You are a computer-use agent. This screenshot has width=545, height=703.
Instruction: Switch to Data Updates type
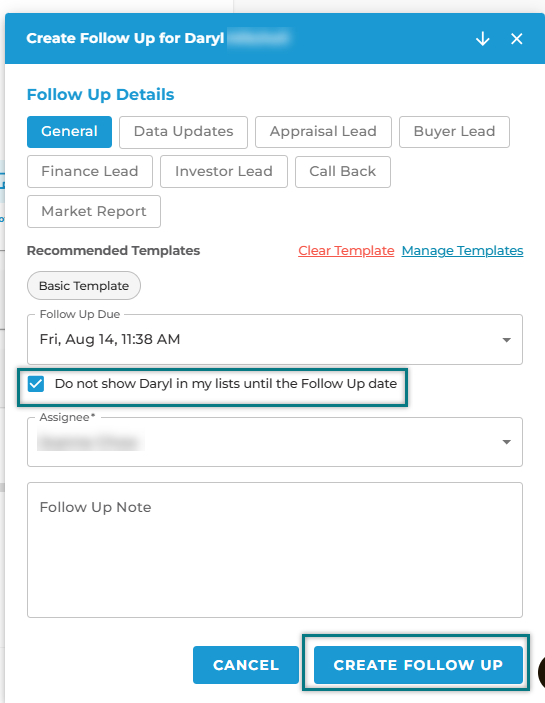(183, 132)
